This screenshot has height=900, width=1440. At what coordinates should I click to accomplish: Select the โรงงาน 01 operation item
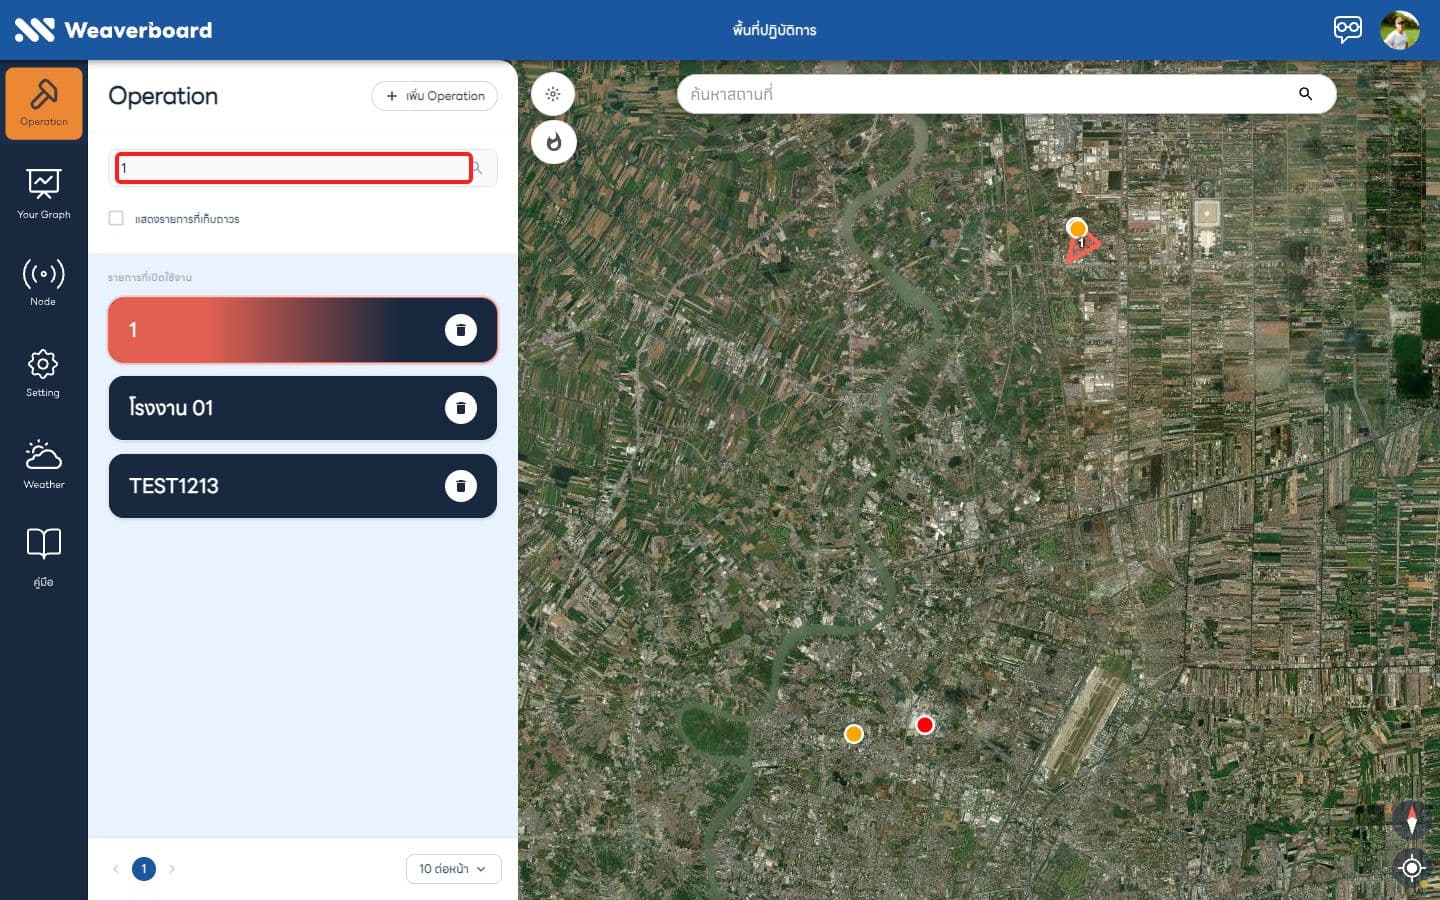(x=303, y=408)
